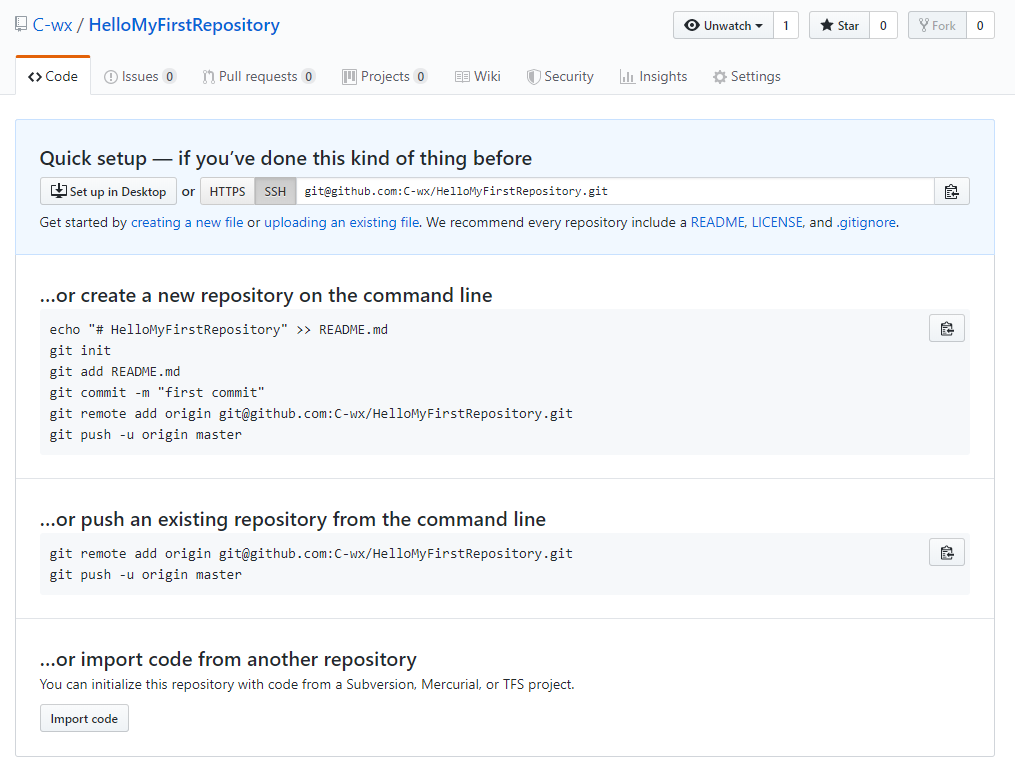This screenshot has height=770, width=1015.
Task: Select the Code tab
Action: (53, 76)
